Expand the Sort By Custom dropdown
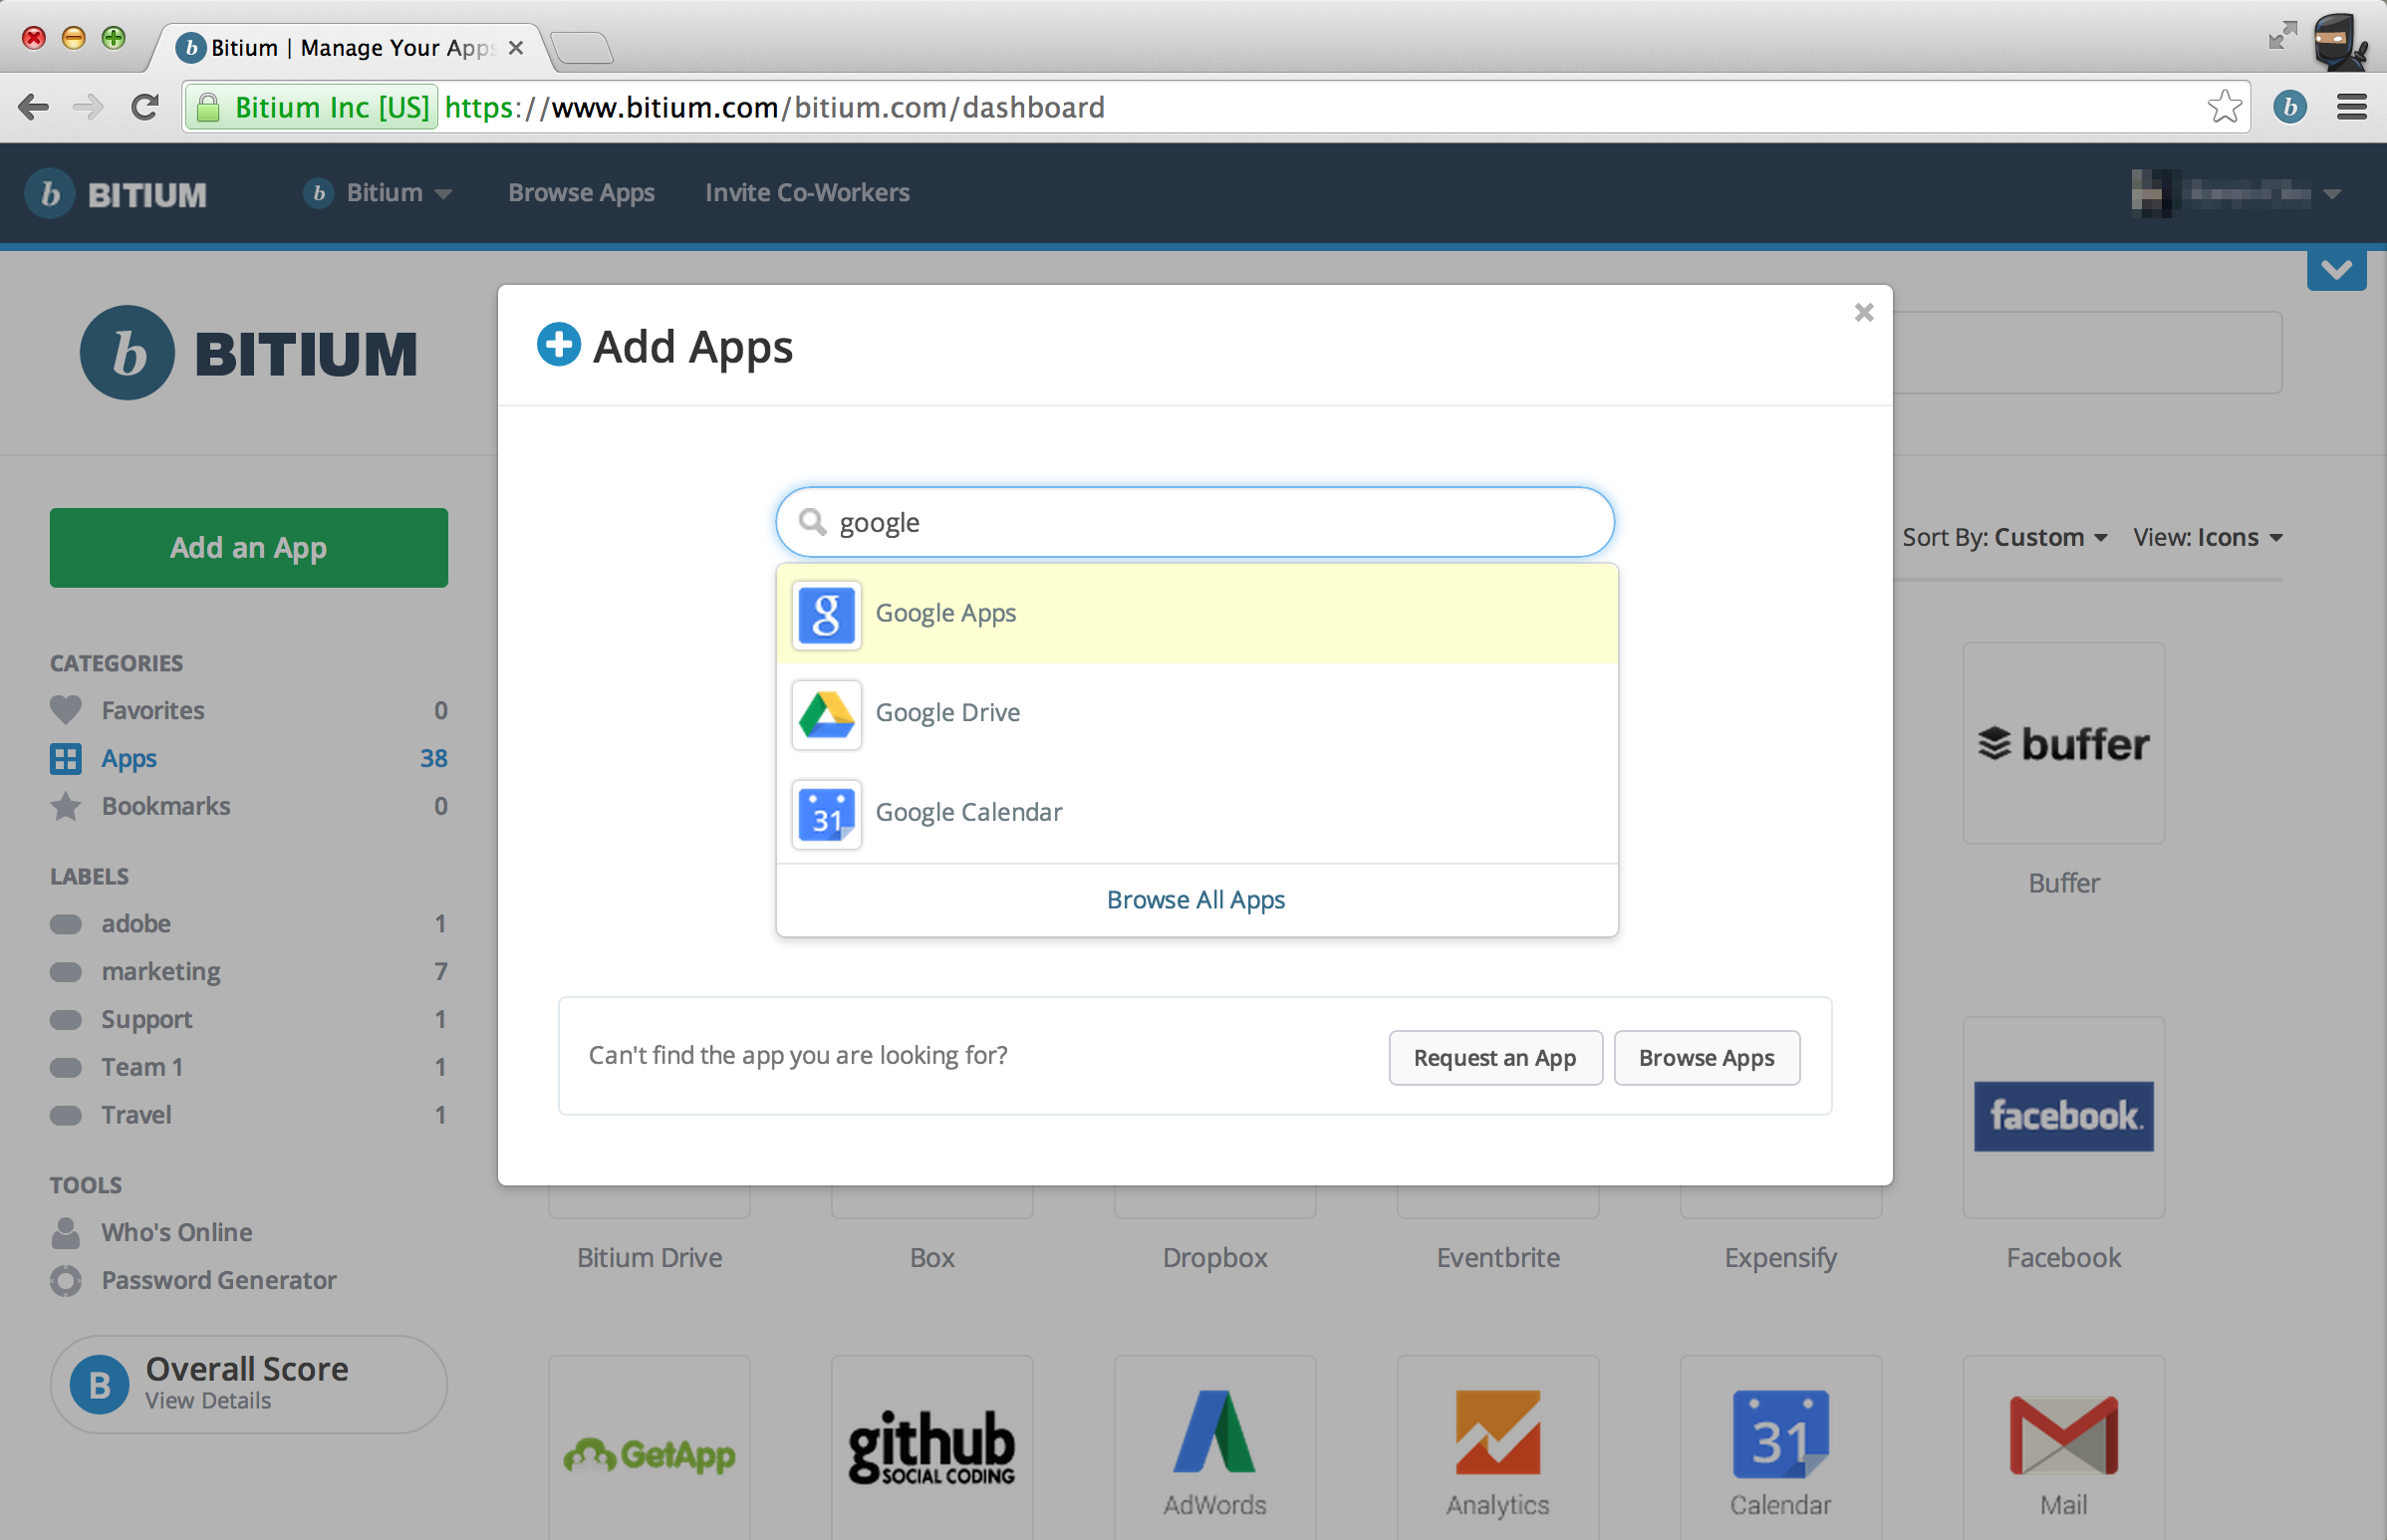 click(x=2004, y=538)
